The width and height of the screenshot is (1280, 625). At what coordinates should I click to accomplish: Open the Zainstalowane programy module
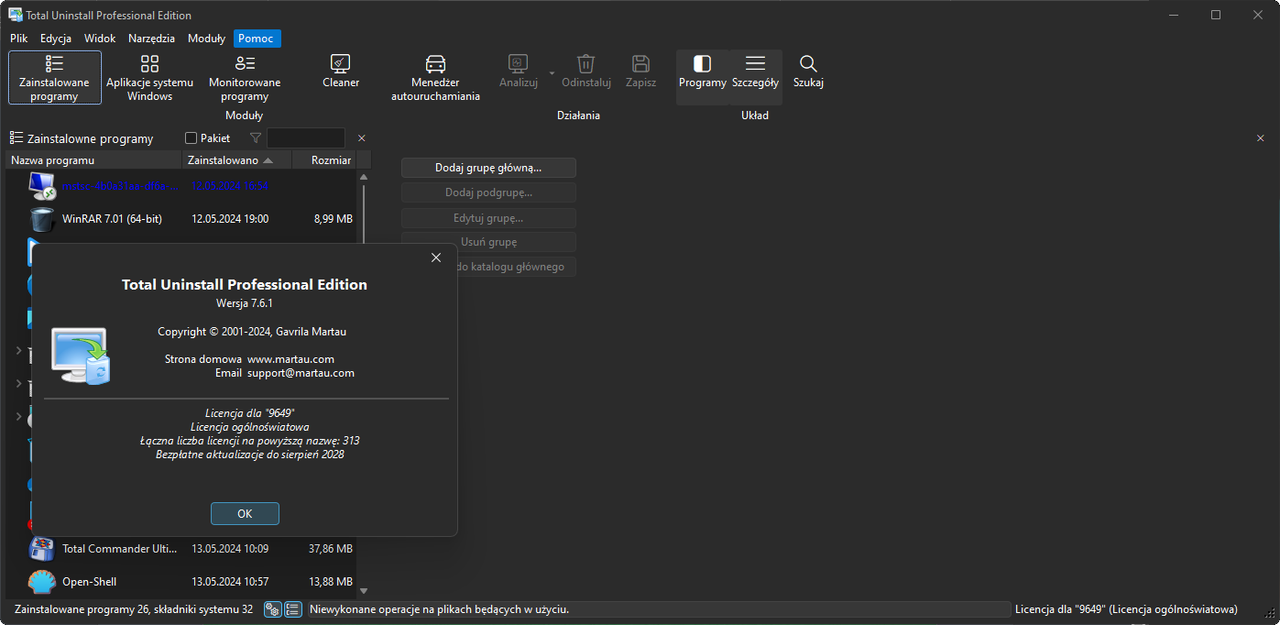click(55, 77)
